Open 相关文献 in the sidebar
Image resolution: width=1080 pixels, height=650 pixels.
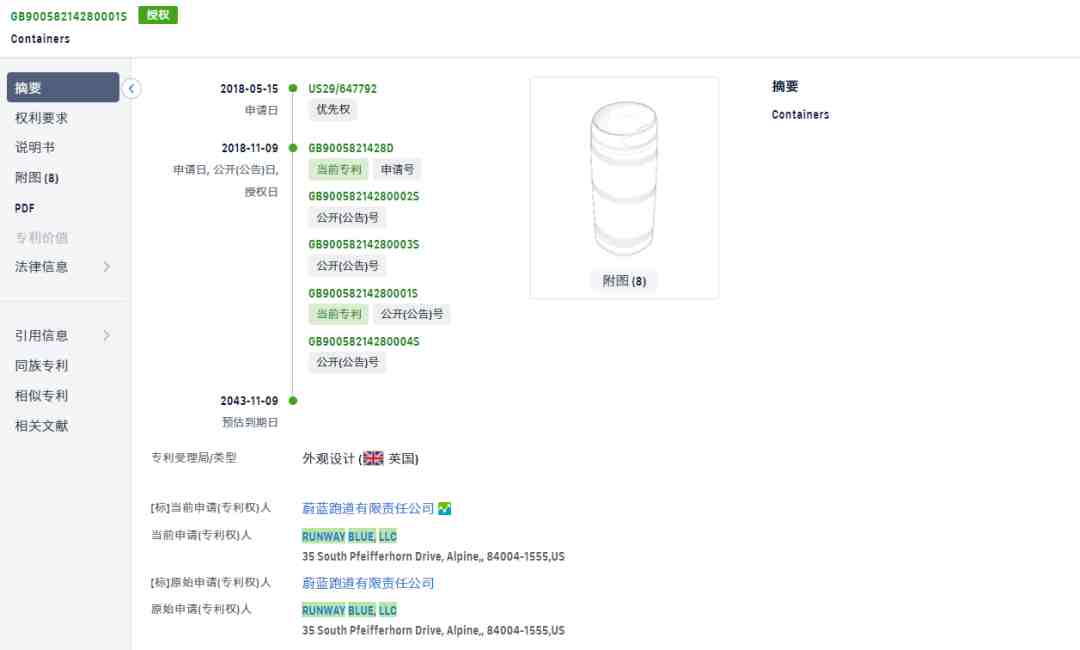(x=42, y=426)
